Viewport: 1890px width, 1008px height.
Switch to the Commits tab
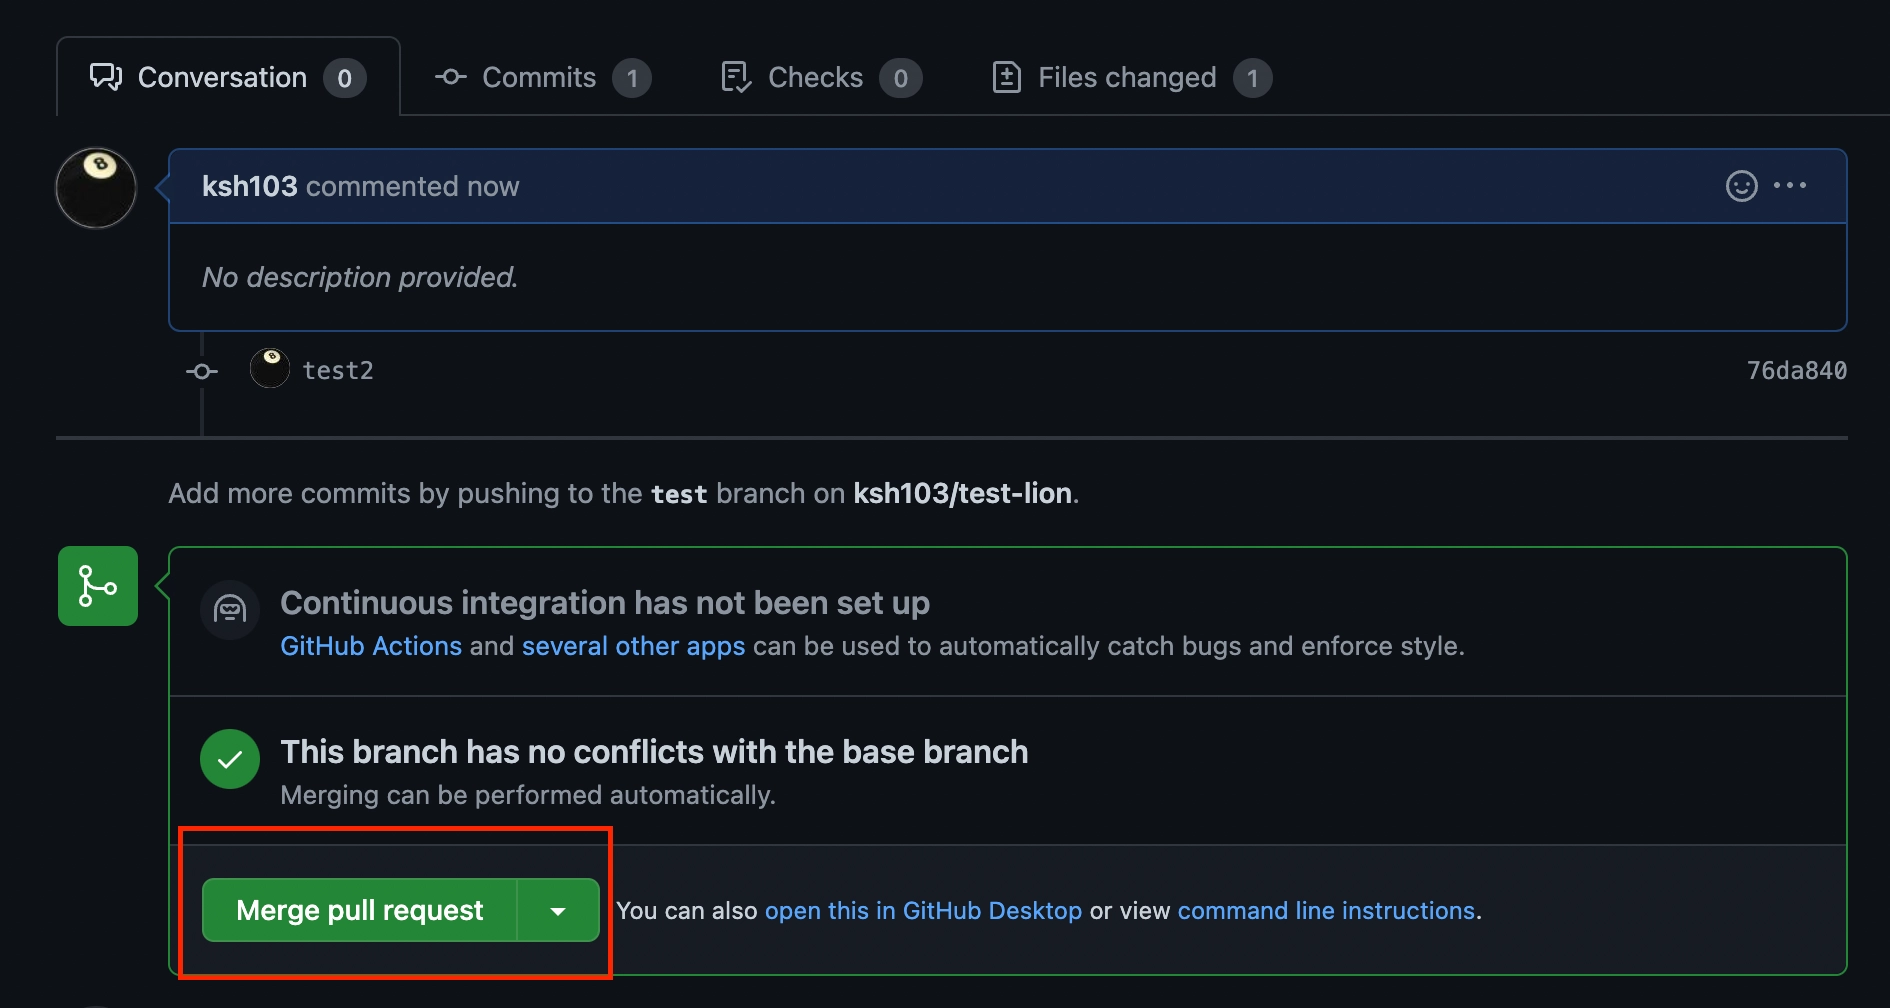[542, 77]
